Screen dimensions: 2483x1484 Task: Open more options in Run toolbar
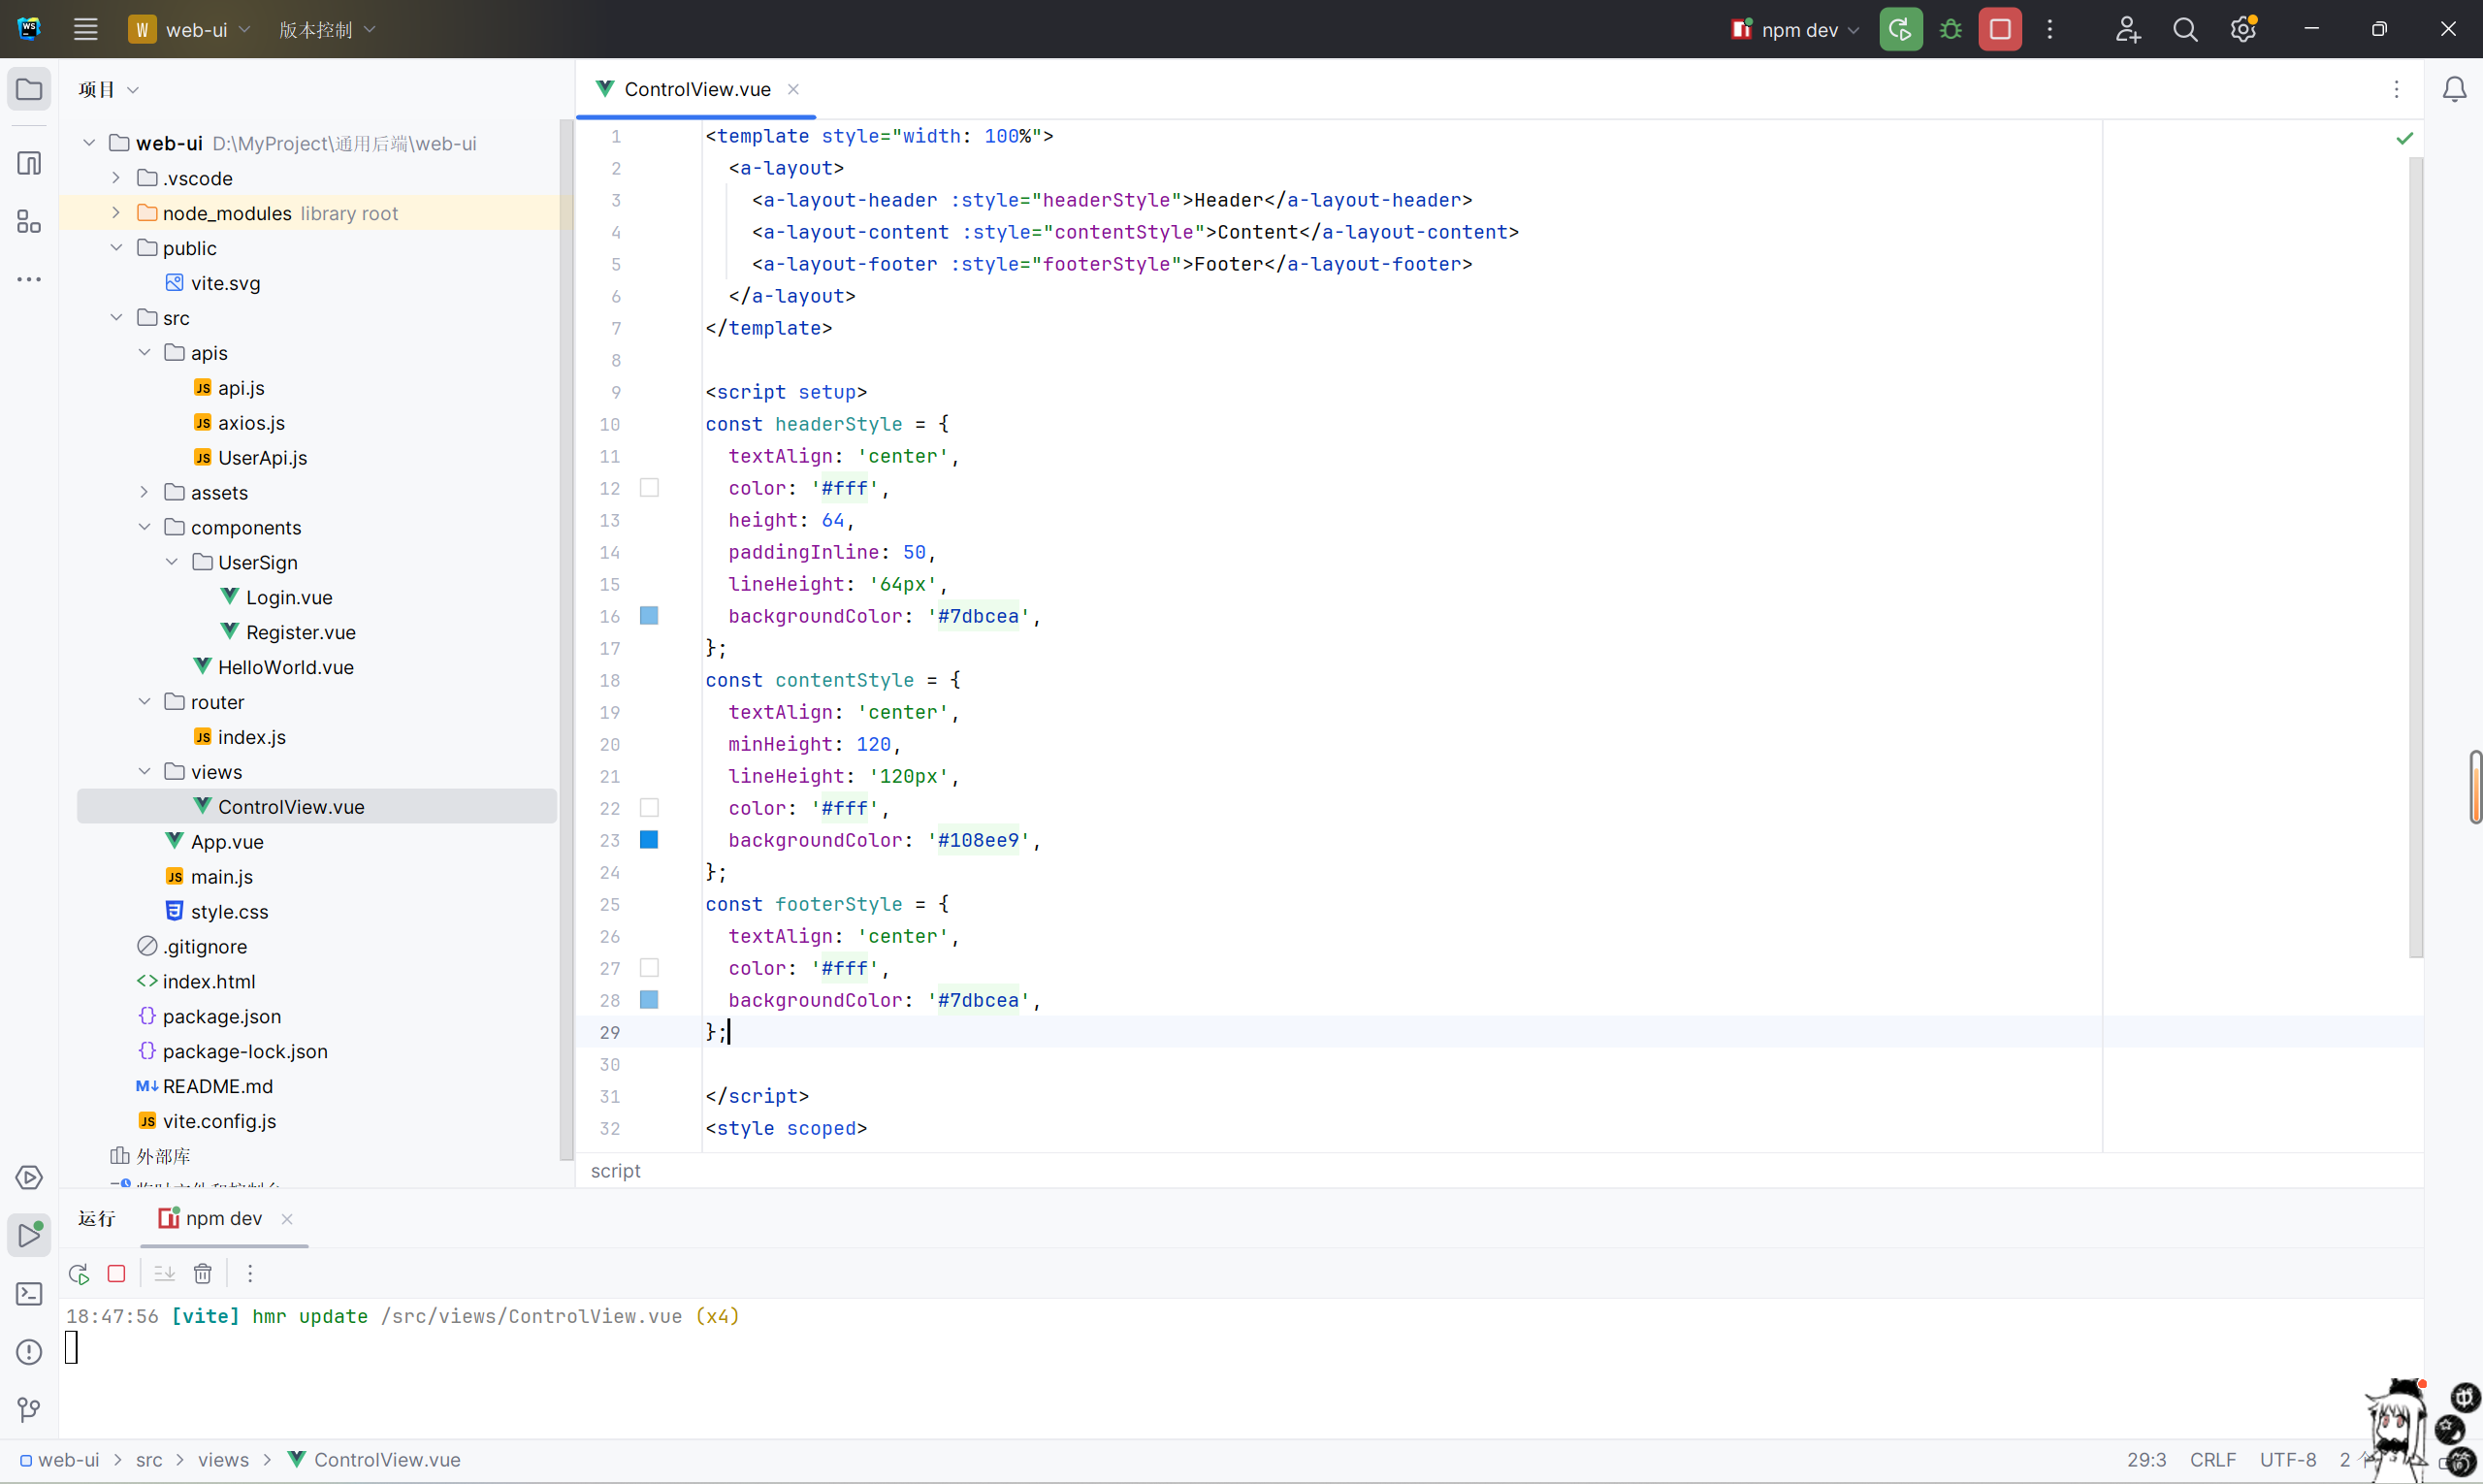(x=250, y=1273)
